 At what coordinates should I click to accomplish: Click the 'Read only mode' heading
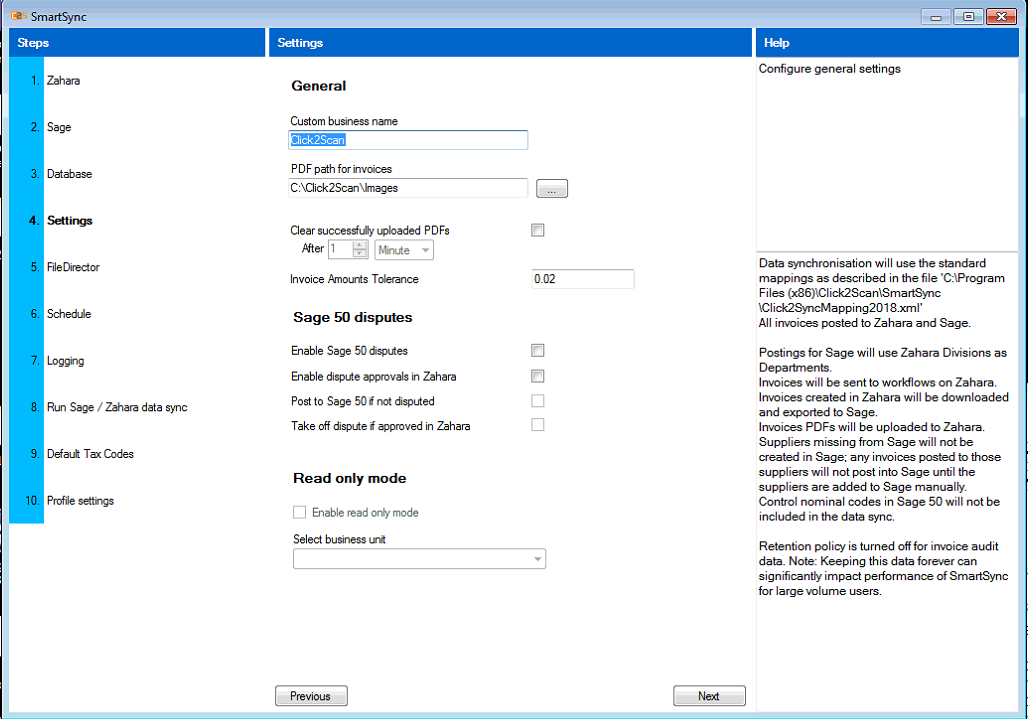click(x=349, y=478)
